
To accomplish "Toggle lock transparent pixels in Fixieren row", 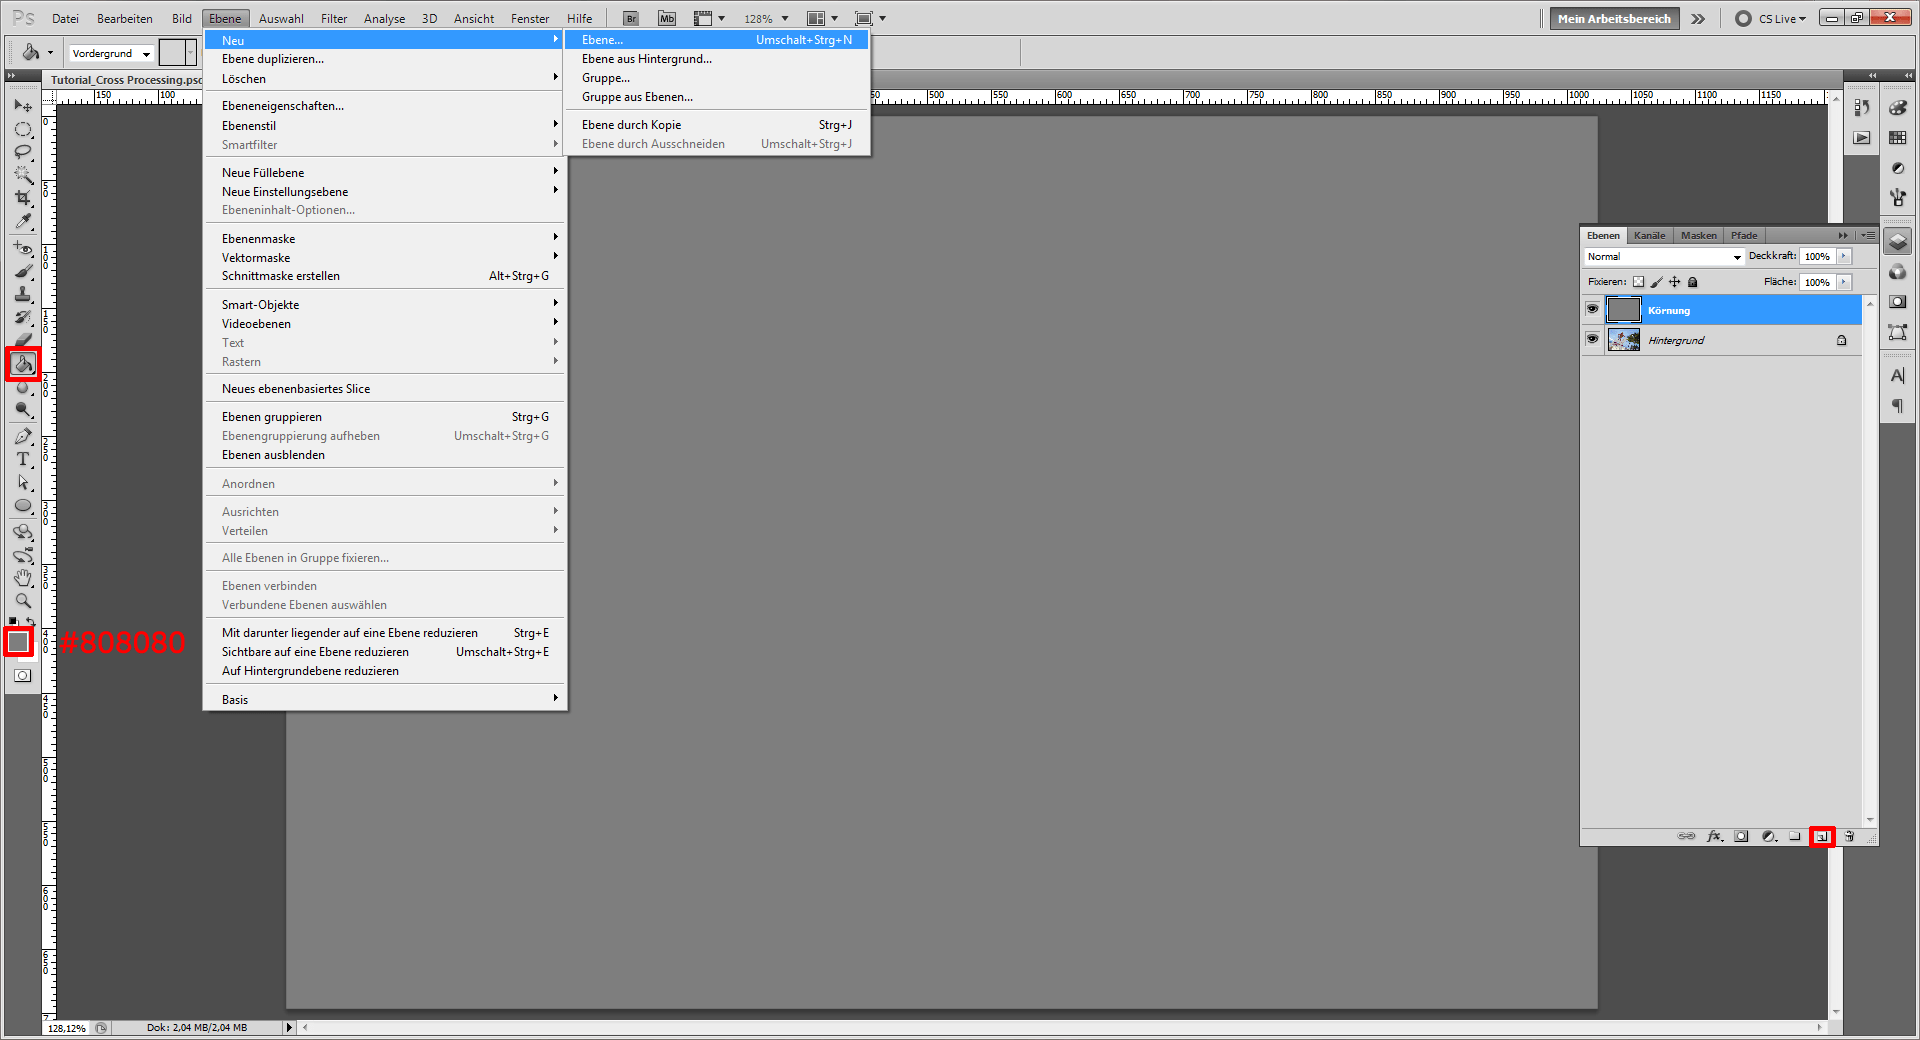I will (1638, 282).
